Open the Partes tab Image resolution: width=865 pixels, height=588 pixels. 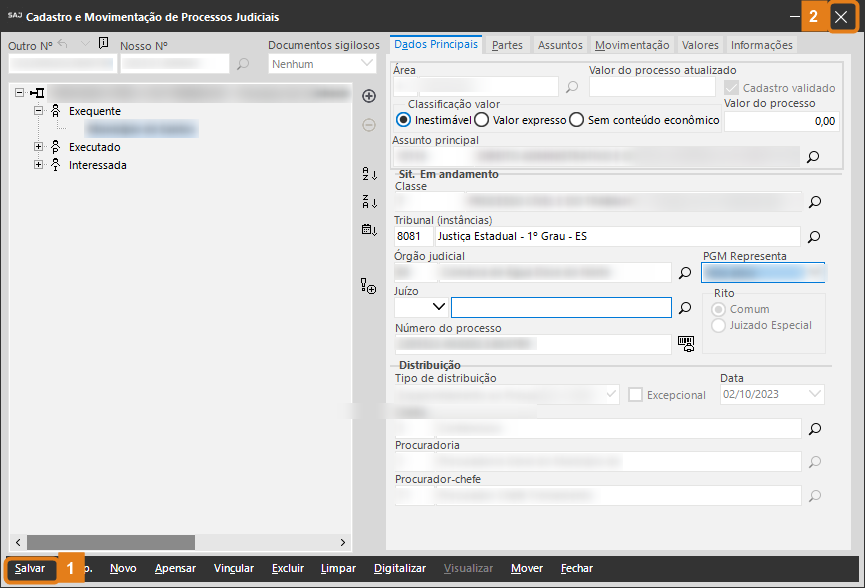(x=507, y=45)
